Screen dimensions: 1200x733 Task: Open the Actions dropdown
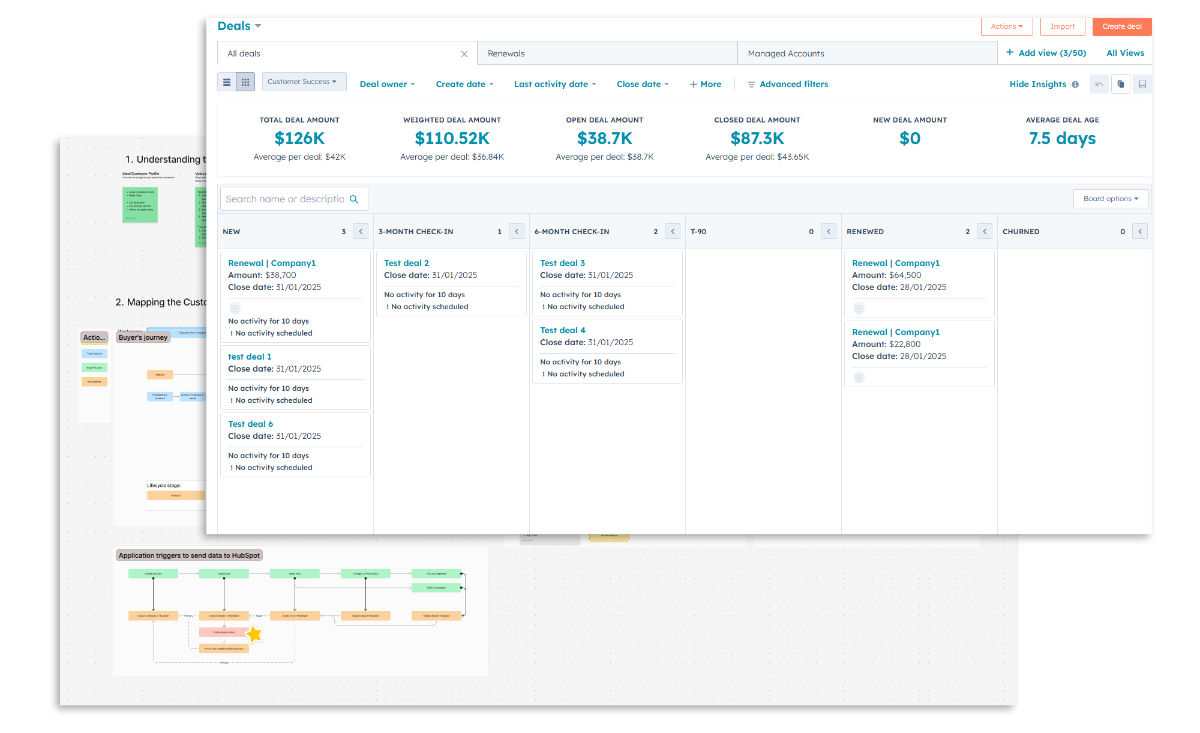tap(1006, 27)
